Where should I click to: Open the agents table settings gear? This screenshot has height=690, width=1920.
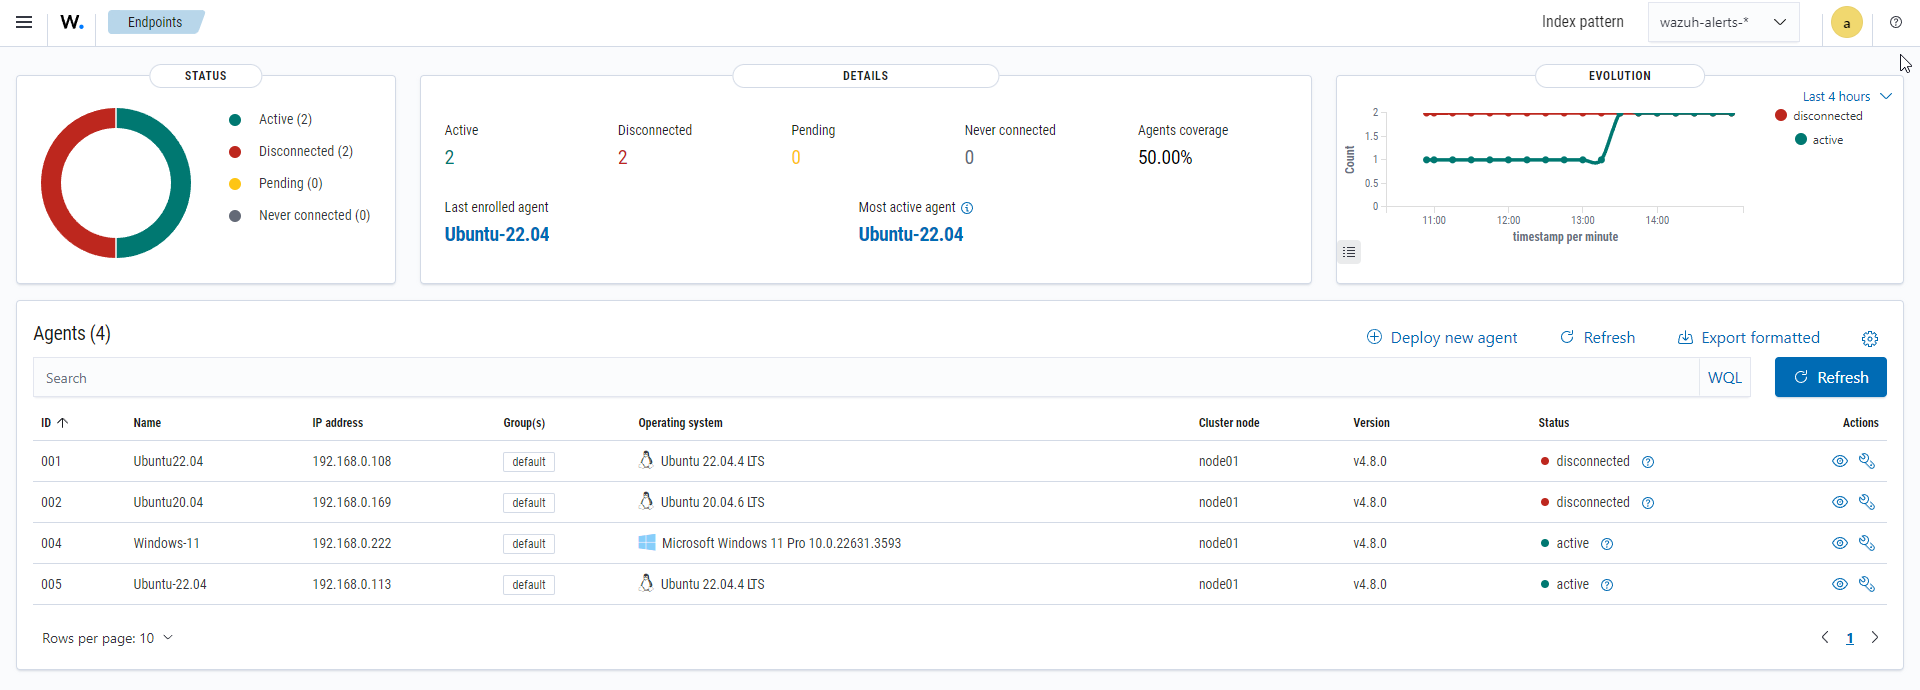pyautogui.click(x=1870, y=339)
